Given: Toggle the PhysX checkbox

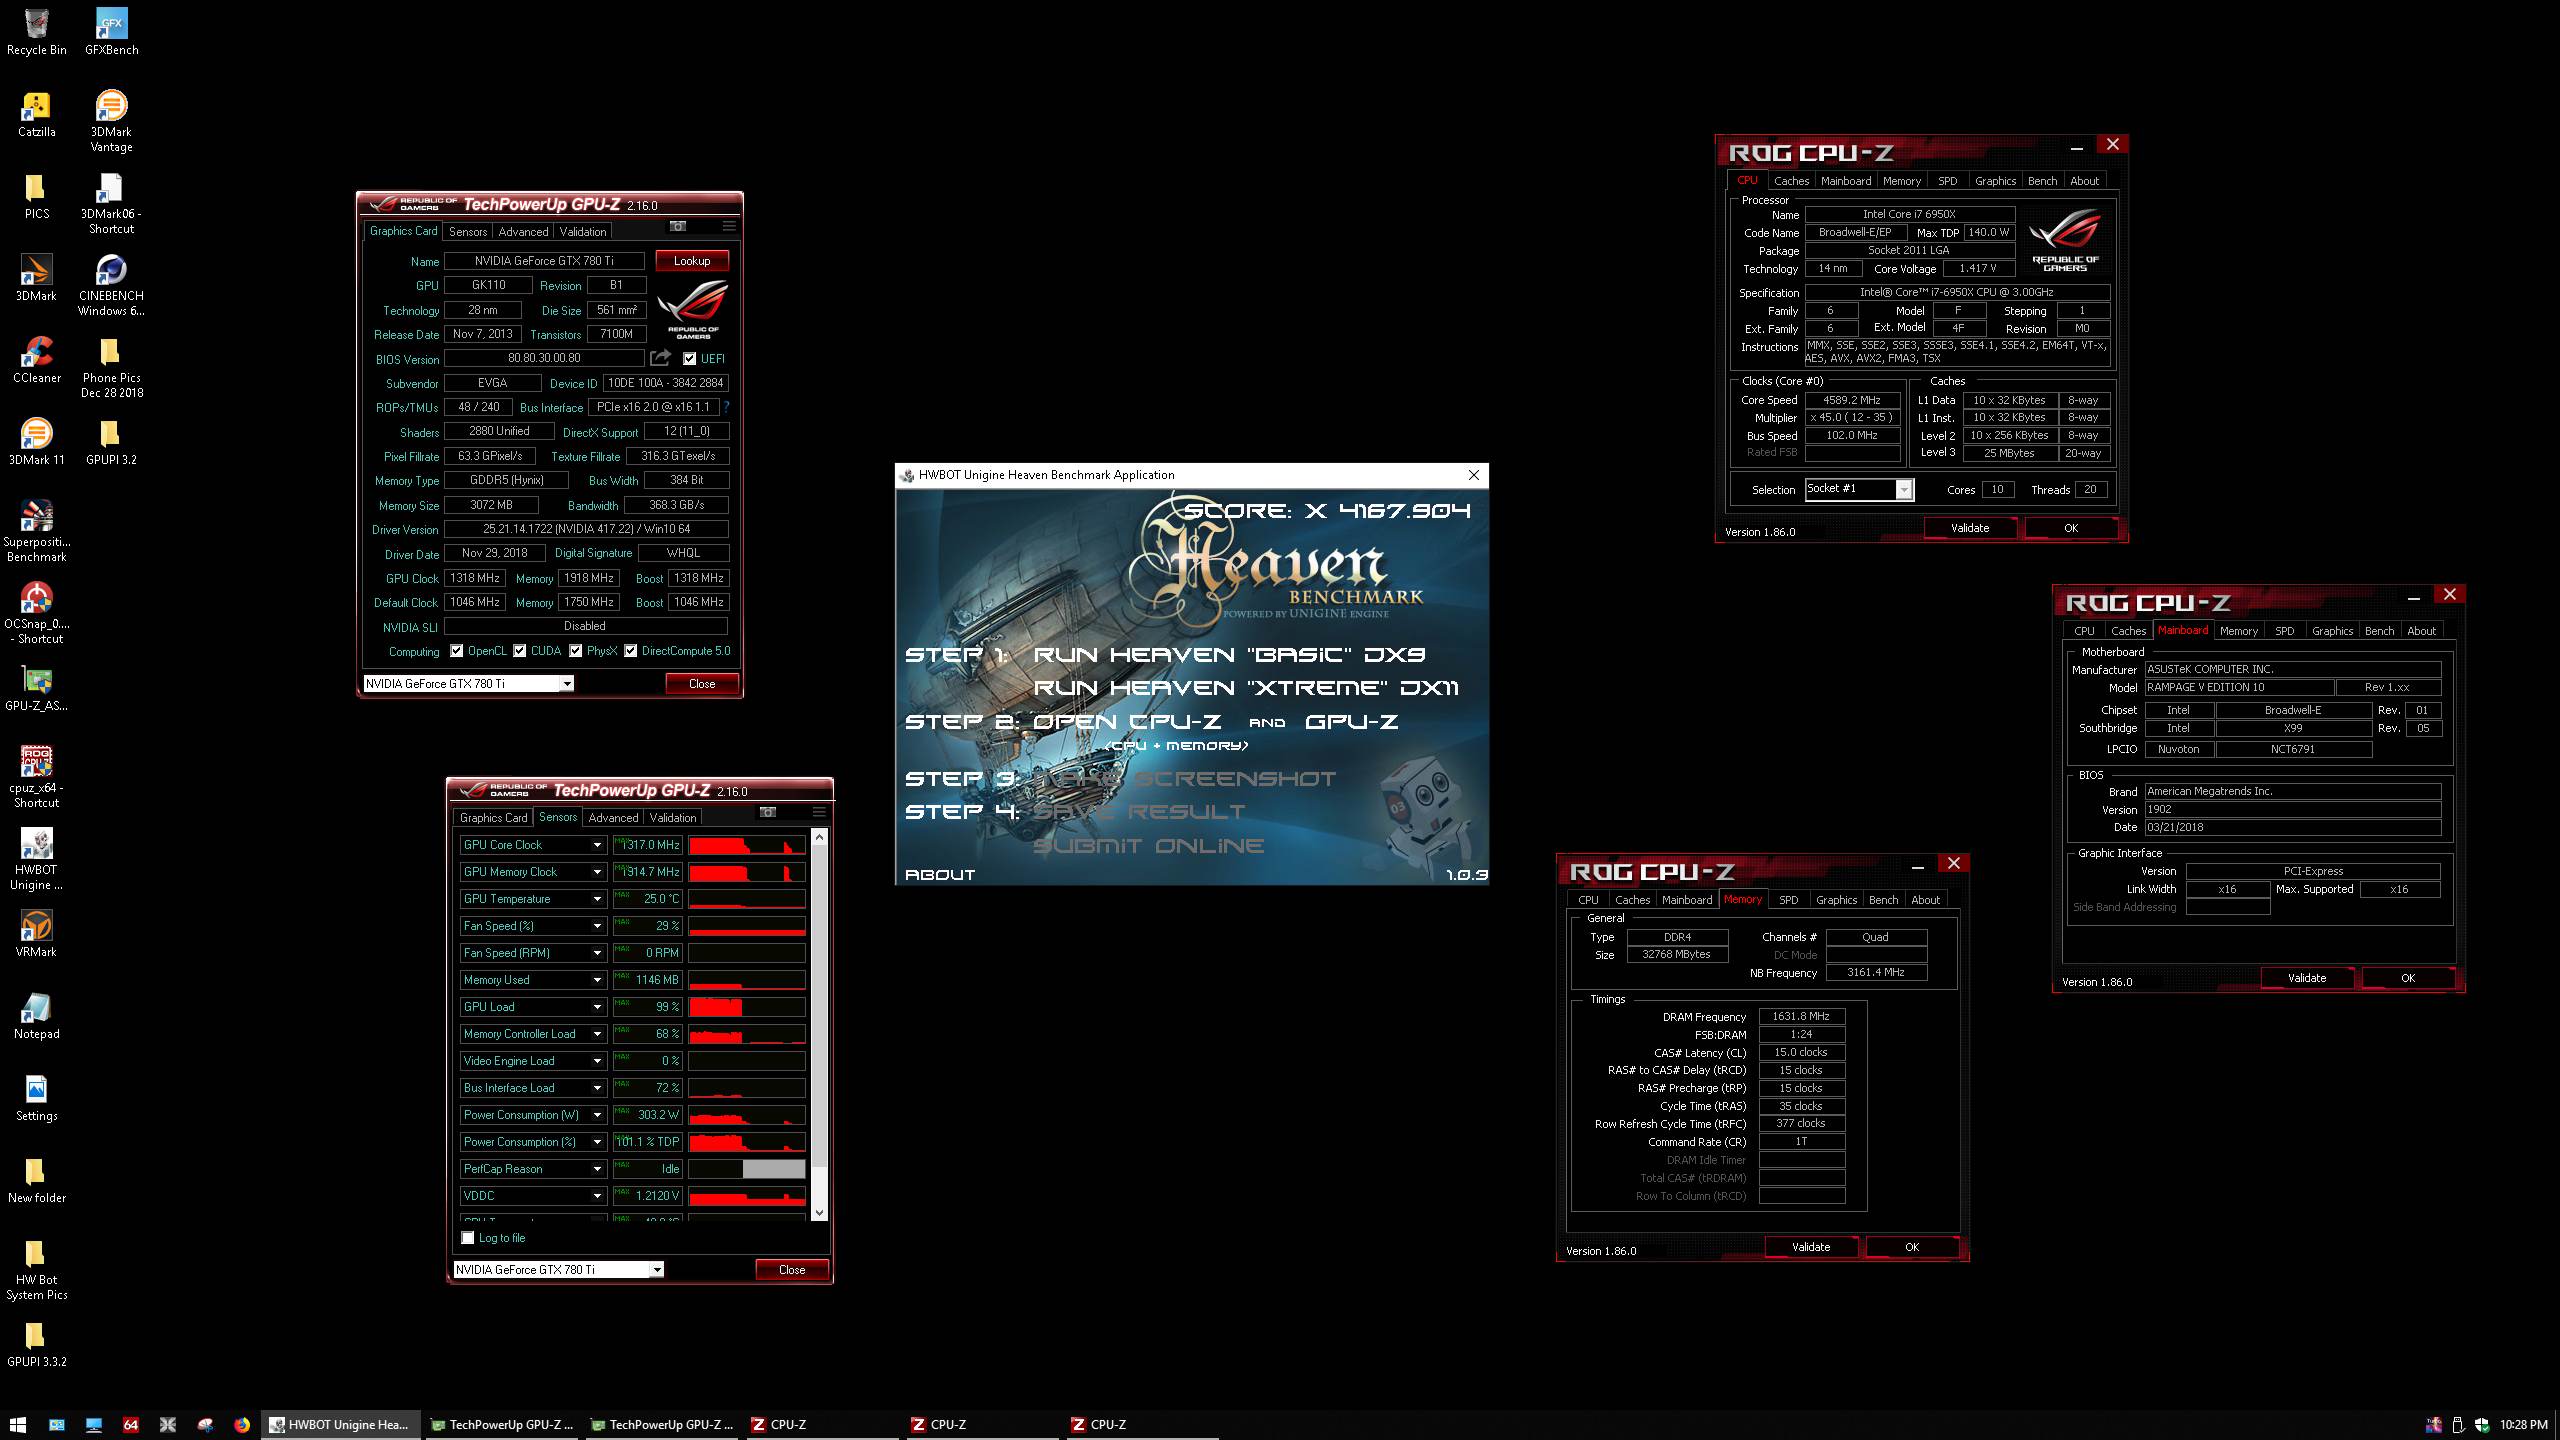Looking at the screenshot, I should pos(576,651).
